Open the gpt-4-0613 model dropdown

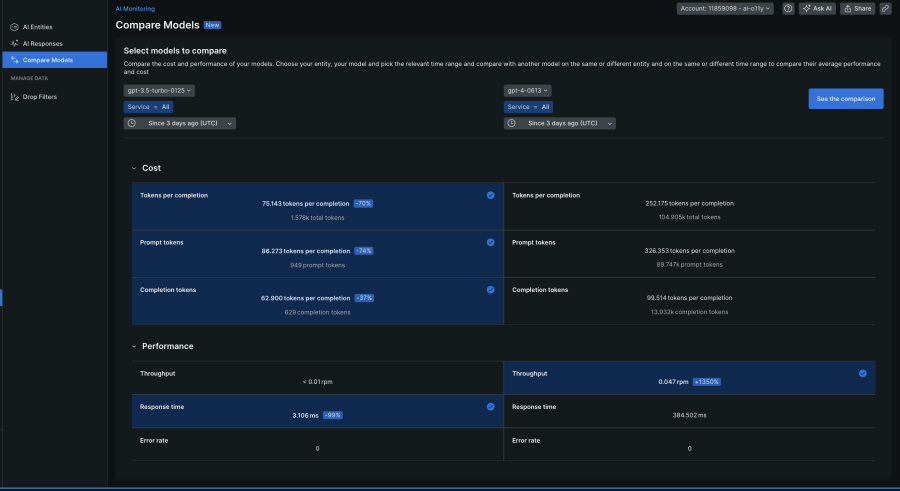pyautogui.click(x=530, y=90)
